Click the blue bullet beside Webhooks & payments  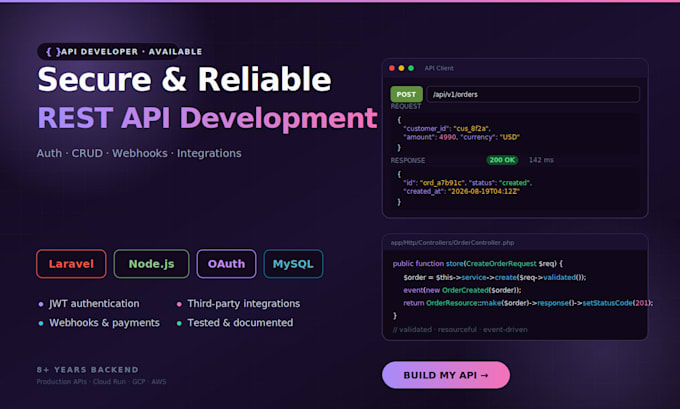pos(41,323)
